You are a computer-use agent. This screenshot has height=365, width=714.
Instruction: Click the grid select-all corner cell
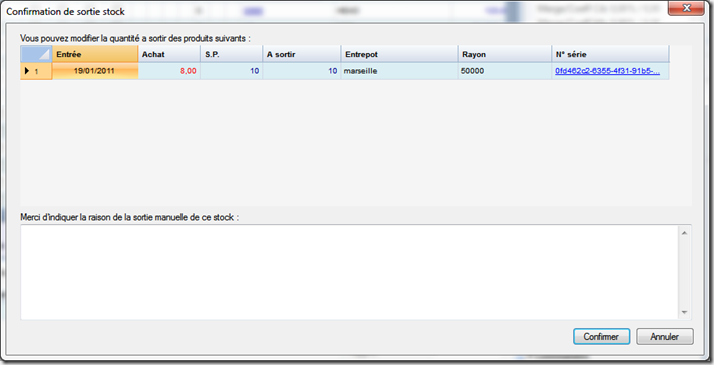pos(36,54)
